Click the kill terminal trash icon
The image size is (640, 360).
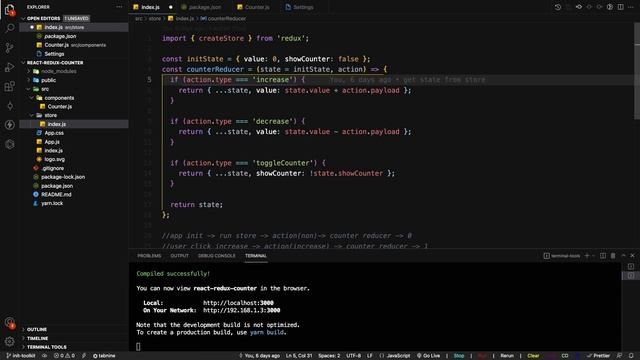point(613,256)
